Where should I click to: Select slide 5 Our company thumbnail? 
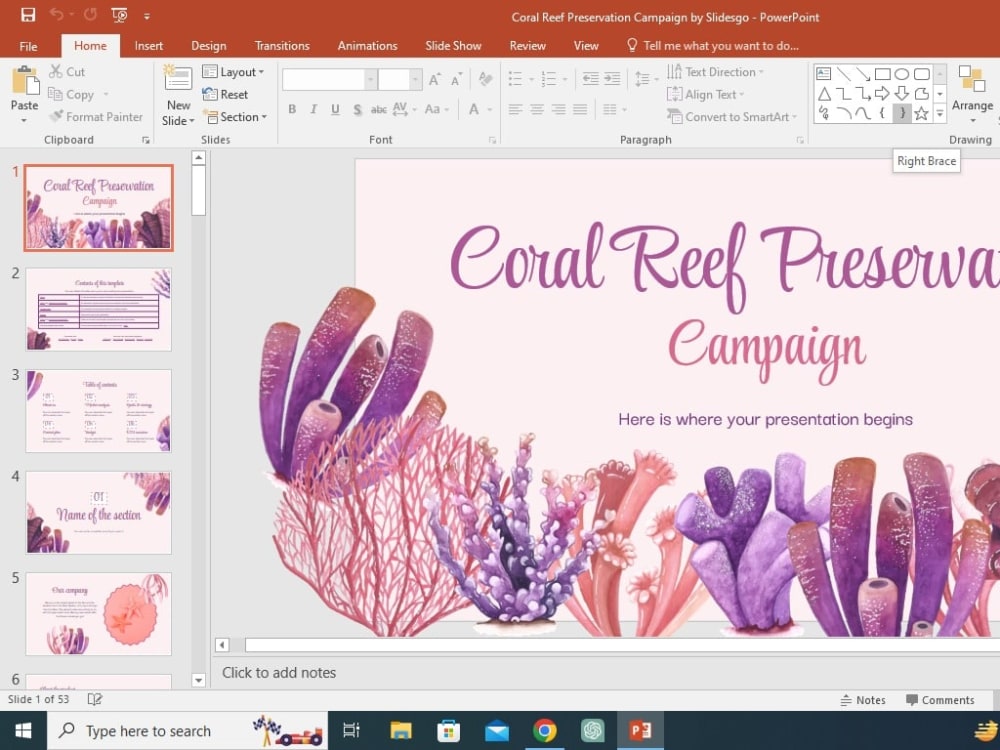click(99, 614)
